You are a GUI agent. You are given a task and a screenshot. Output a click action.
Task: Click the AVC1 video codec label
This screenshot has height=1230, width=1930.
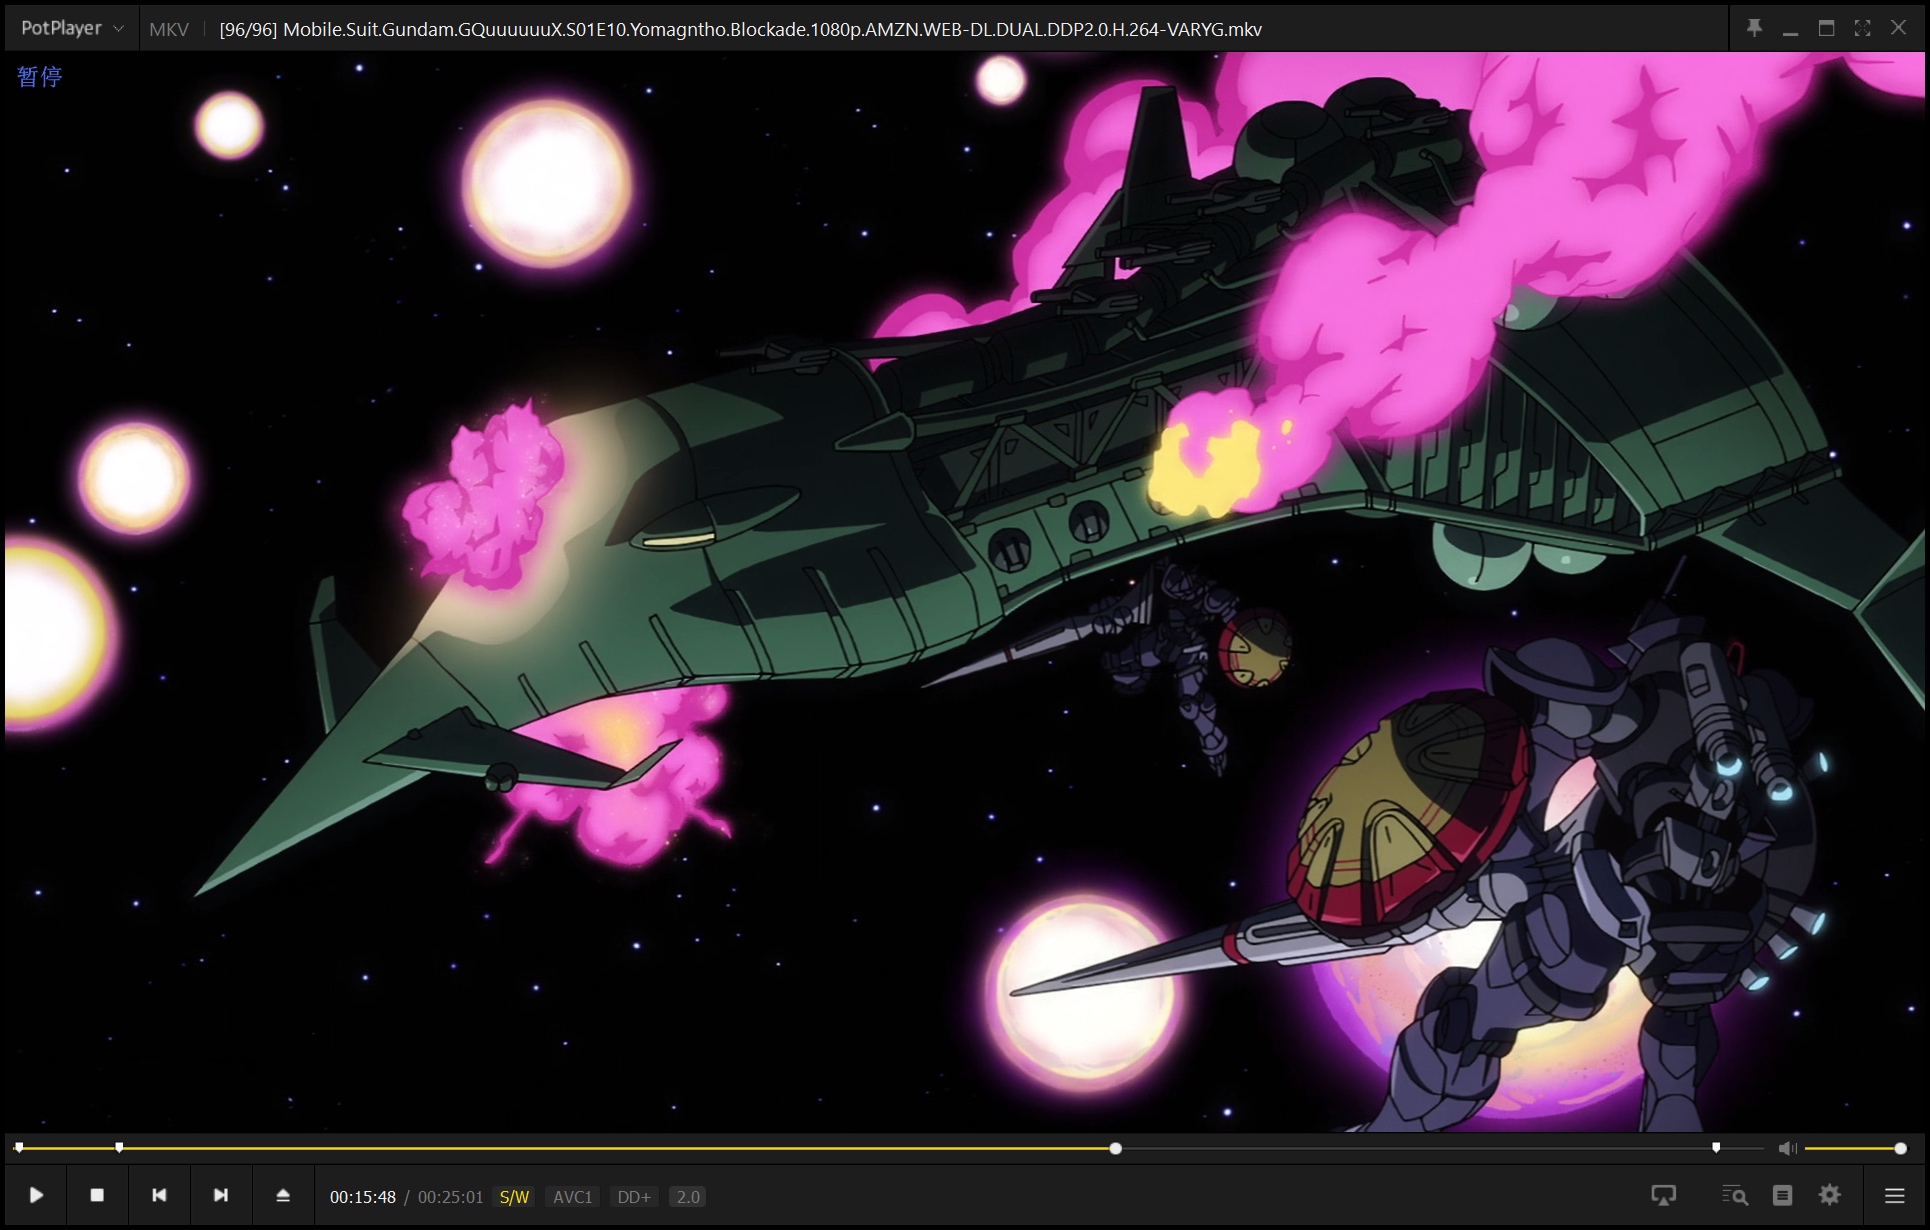pos(573,1197)
